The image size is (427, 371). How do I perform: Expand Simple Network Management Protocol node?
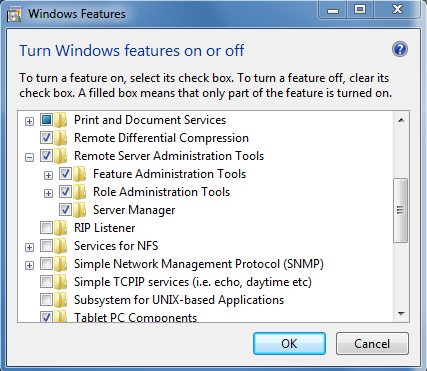click(x=29, y=265)
